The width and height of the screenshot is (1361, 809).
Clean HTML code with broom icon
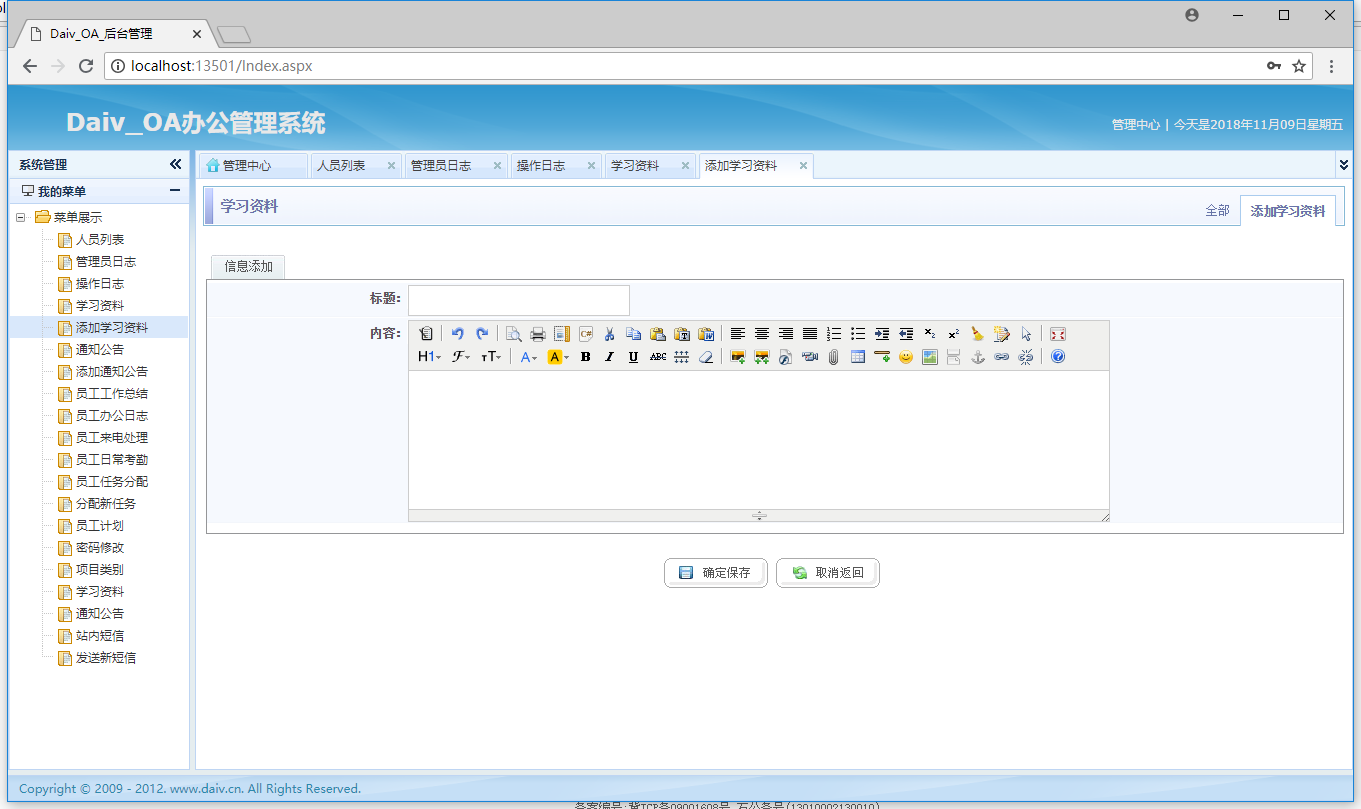[x=978, y=334]
